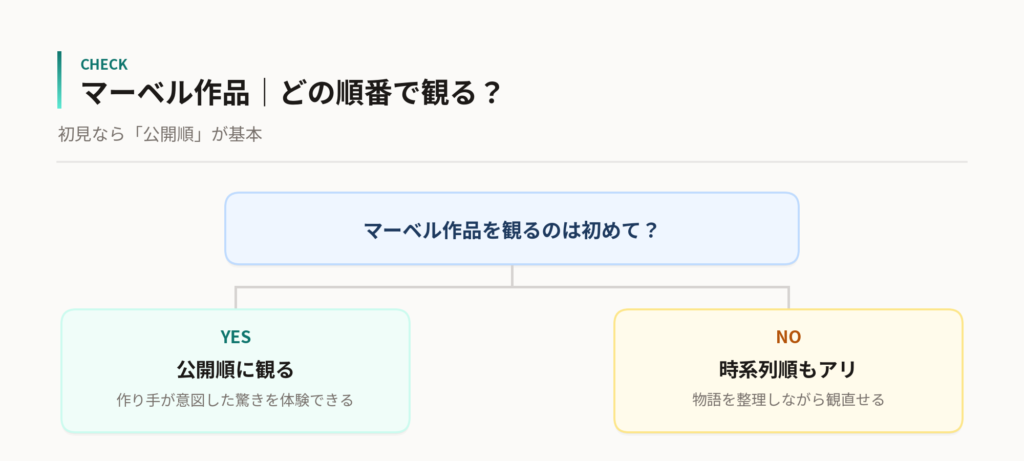This screenshot has height=461, width=1024.
Task: Click the description 物語を整理しながら観直せる
Action: point(788,400)
